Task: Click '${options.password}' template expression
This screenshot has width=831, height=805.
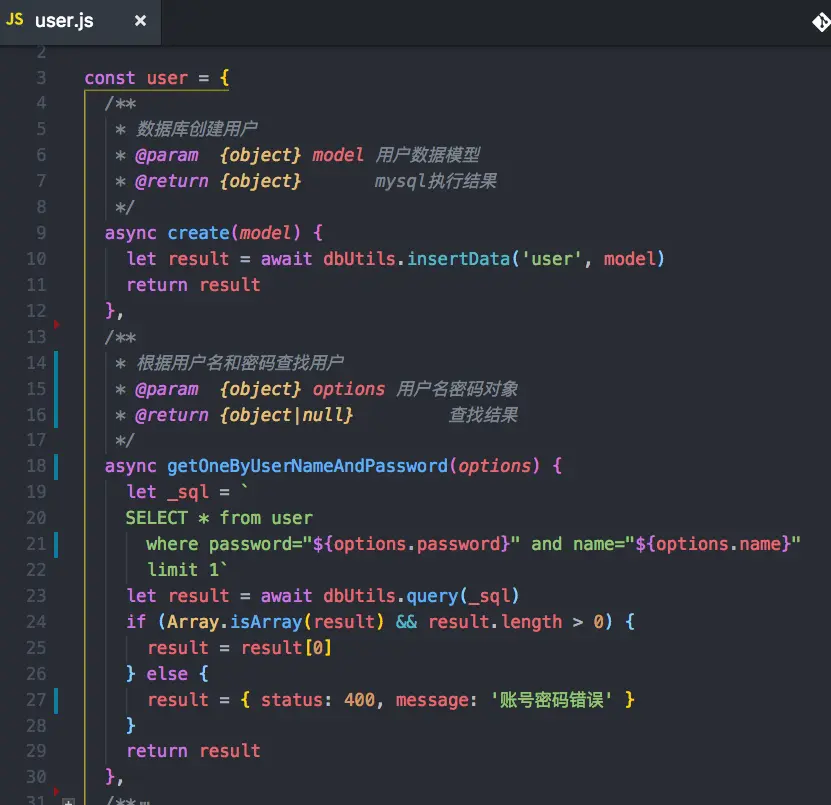Action: point(412,544)
